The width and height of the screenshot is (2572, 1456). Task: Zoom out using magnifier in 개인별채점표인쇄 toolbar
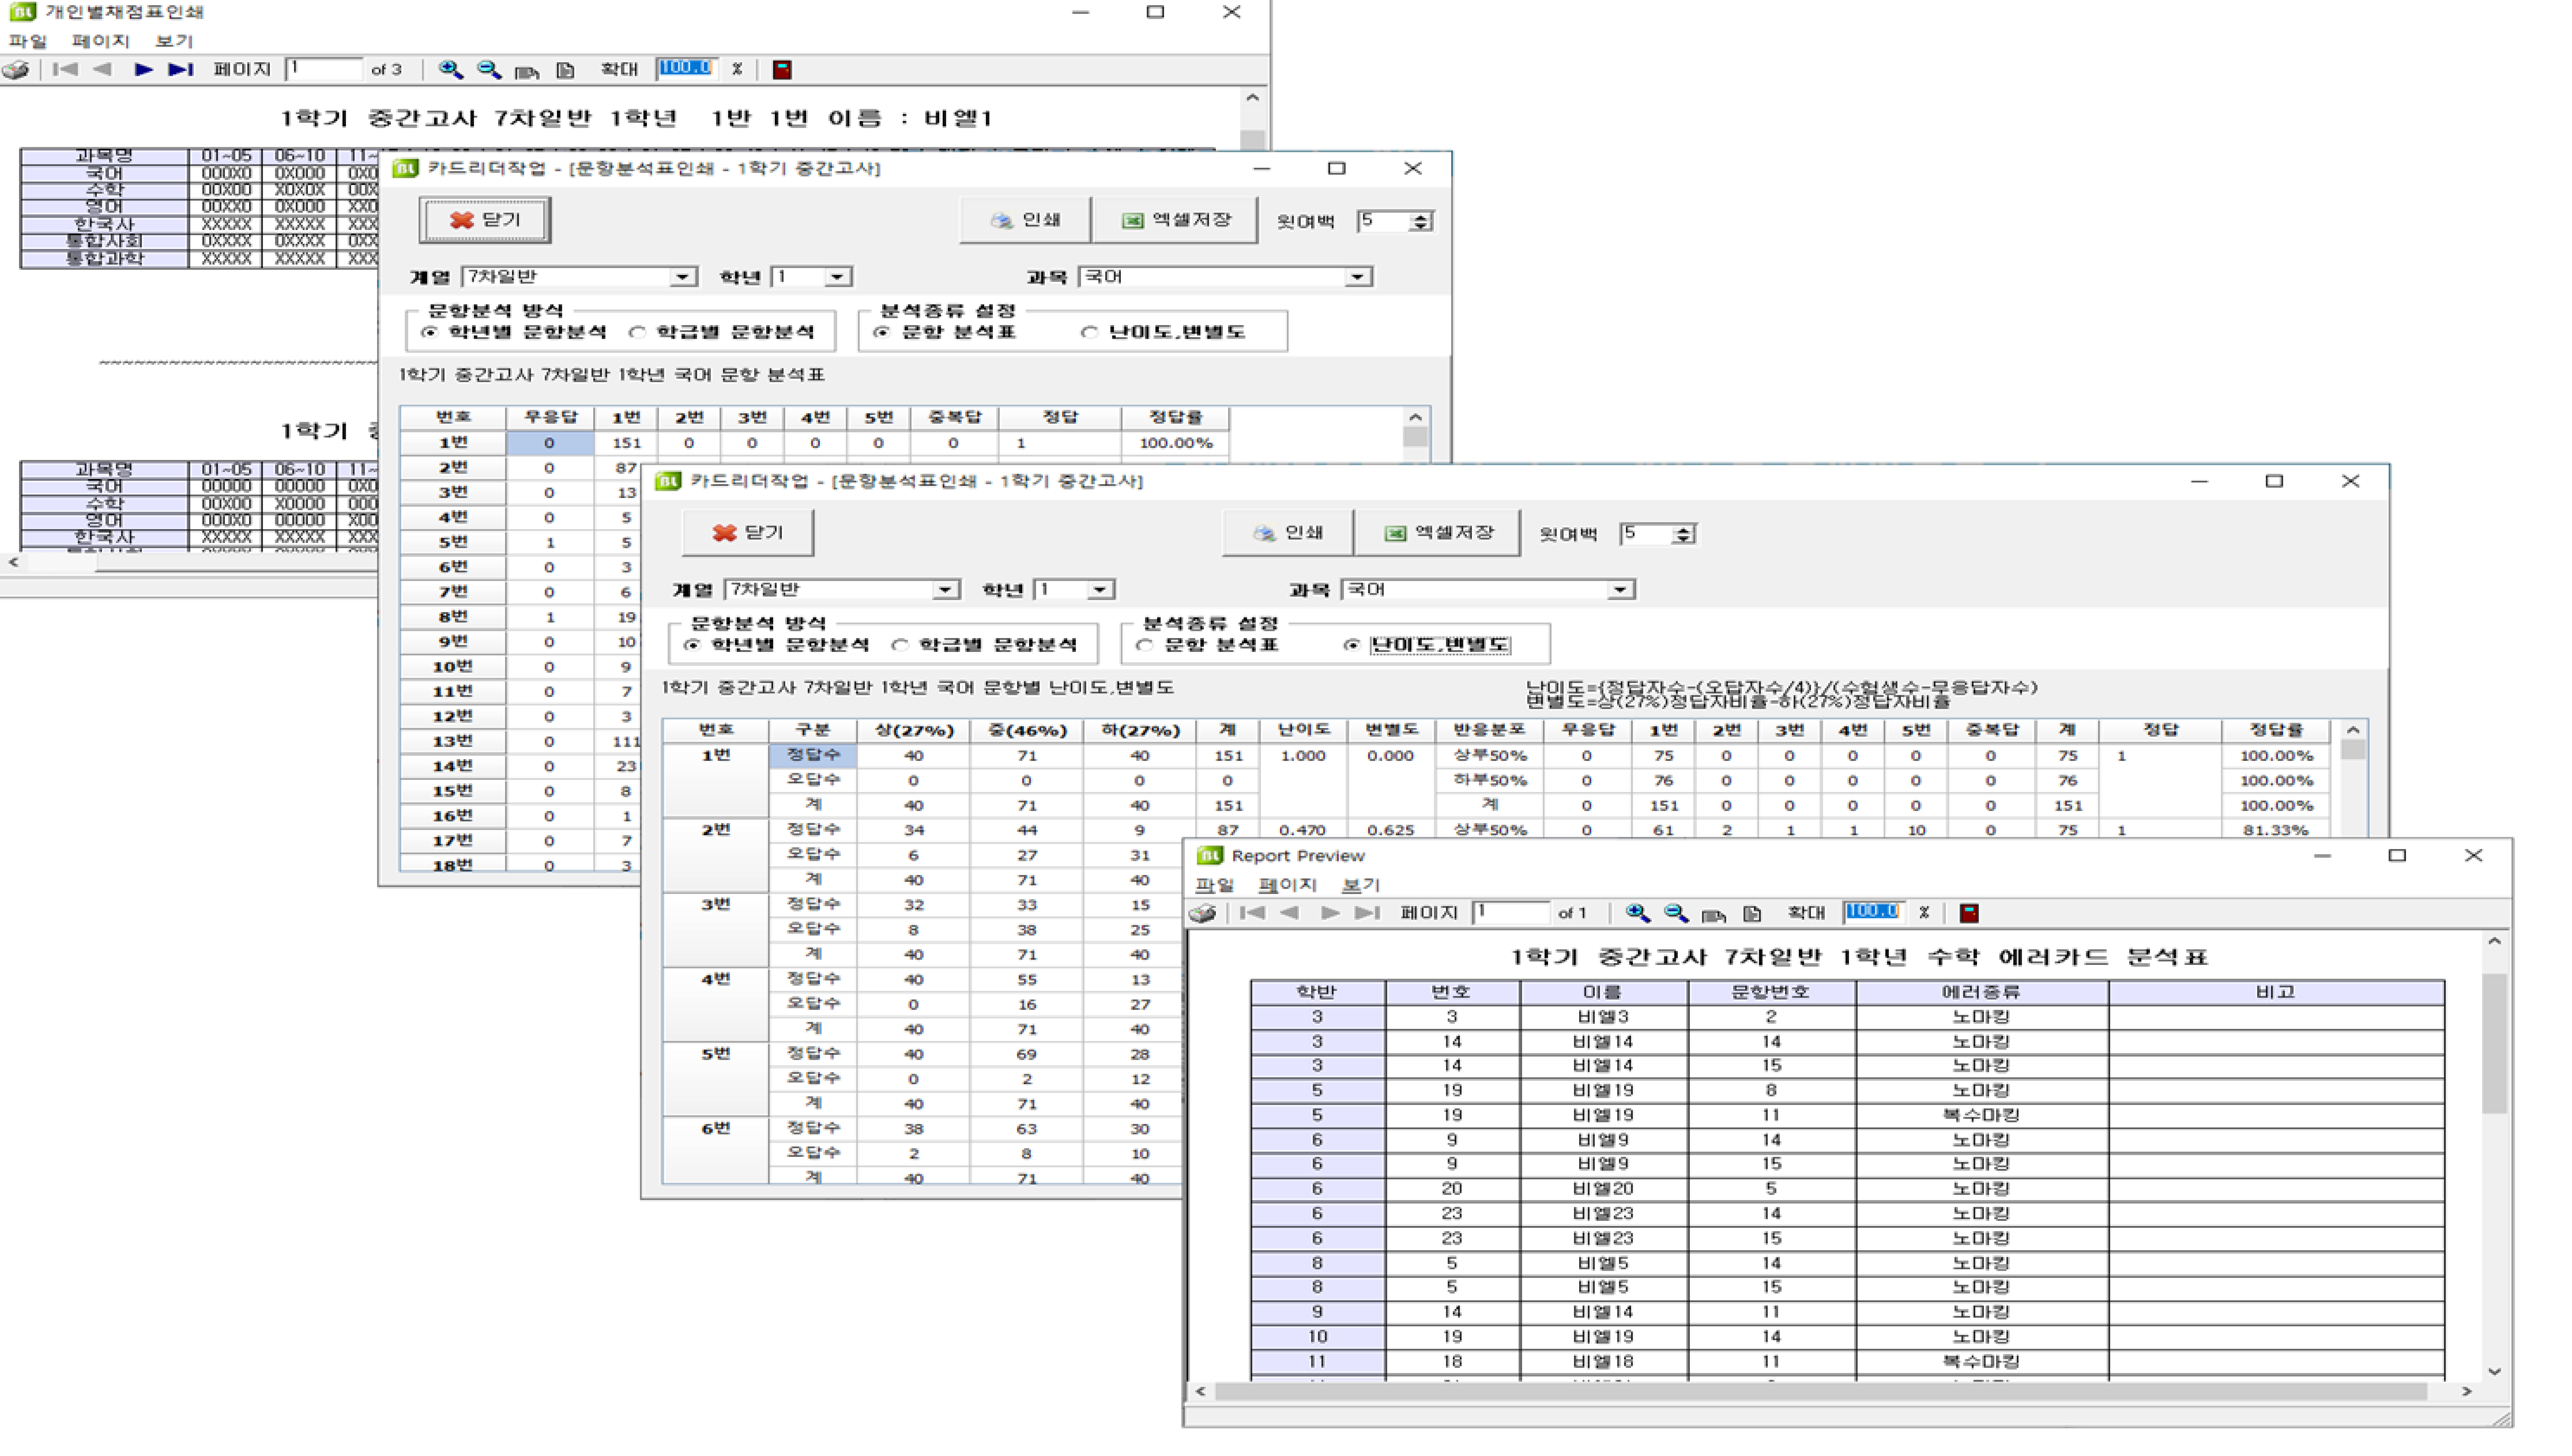coord(489,69)
